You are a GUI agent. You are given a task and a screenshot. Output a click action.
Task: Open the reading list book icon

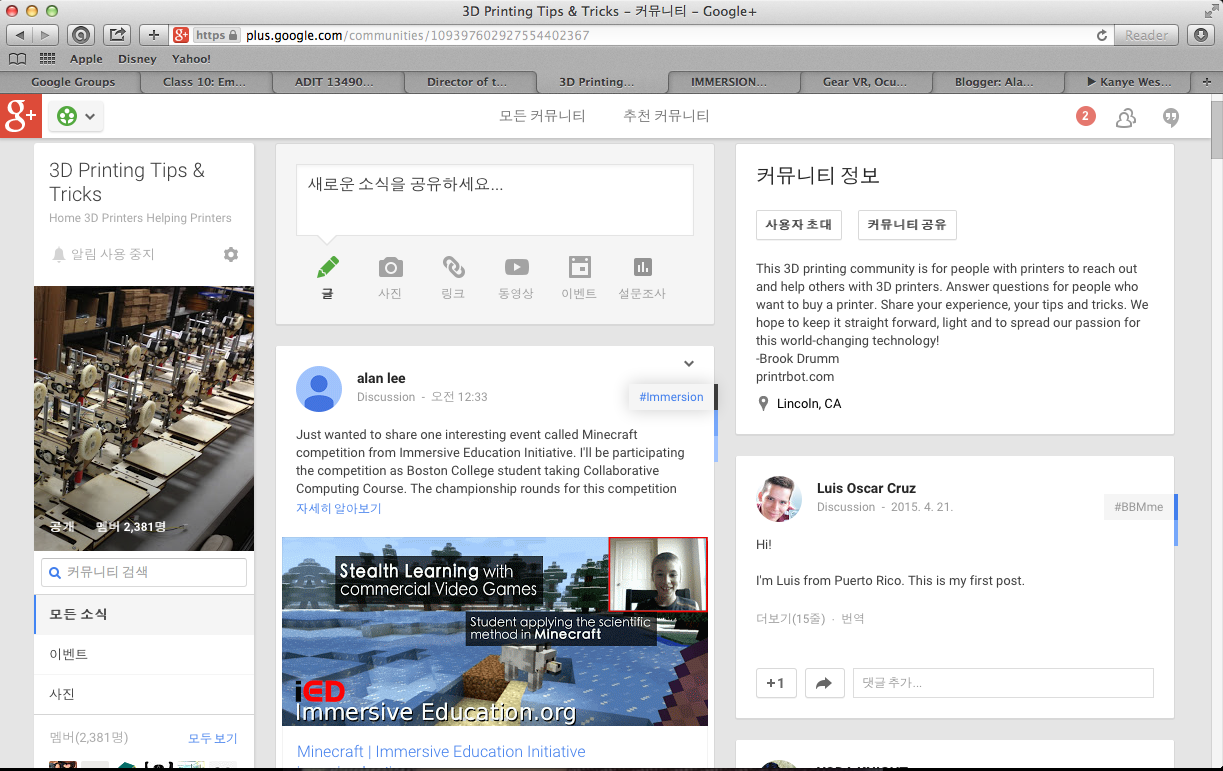[17, 59]
